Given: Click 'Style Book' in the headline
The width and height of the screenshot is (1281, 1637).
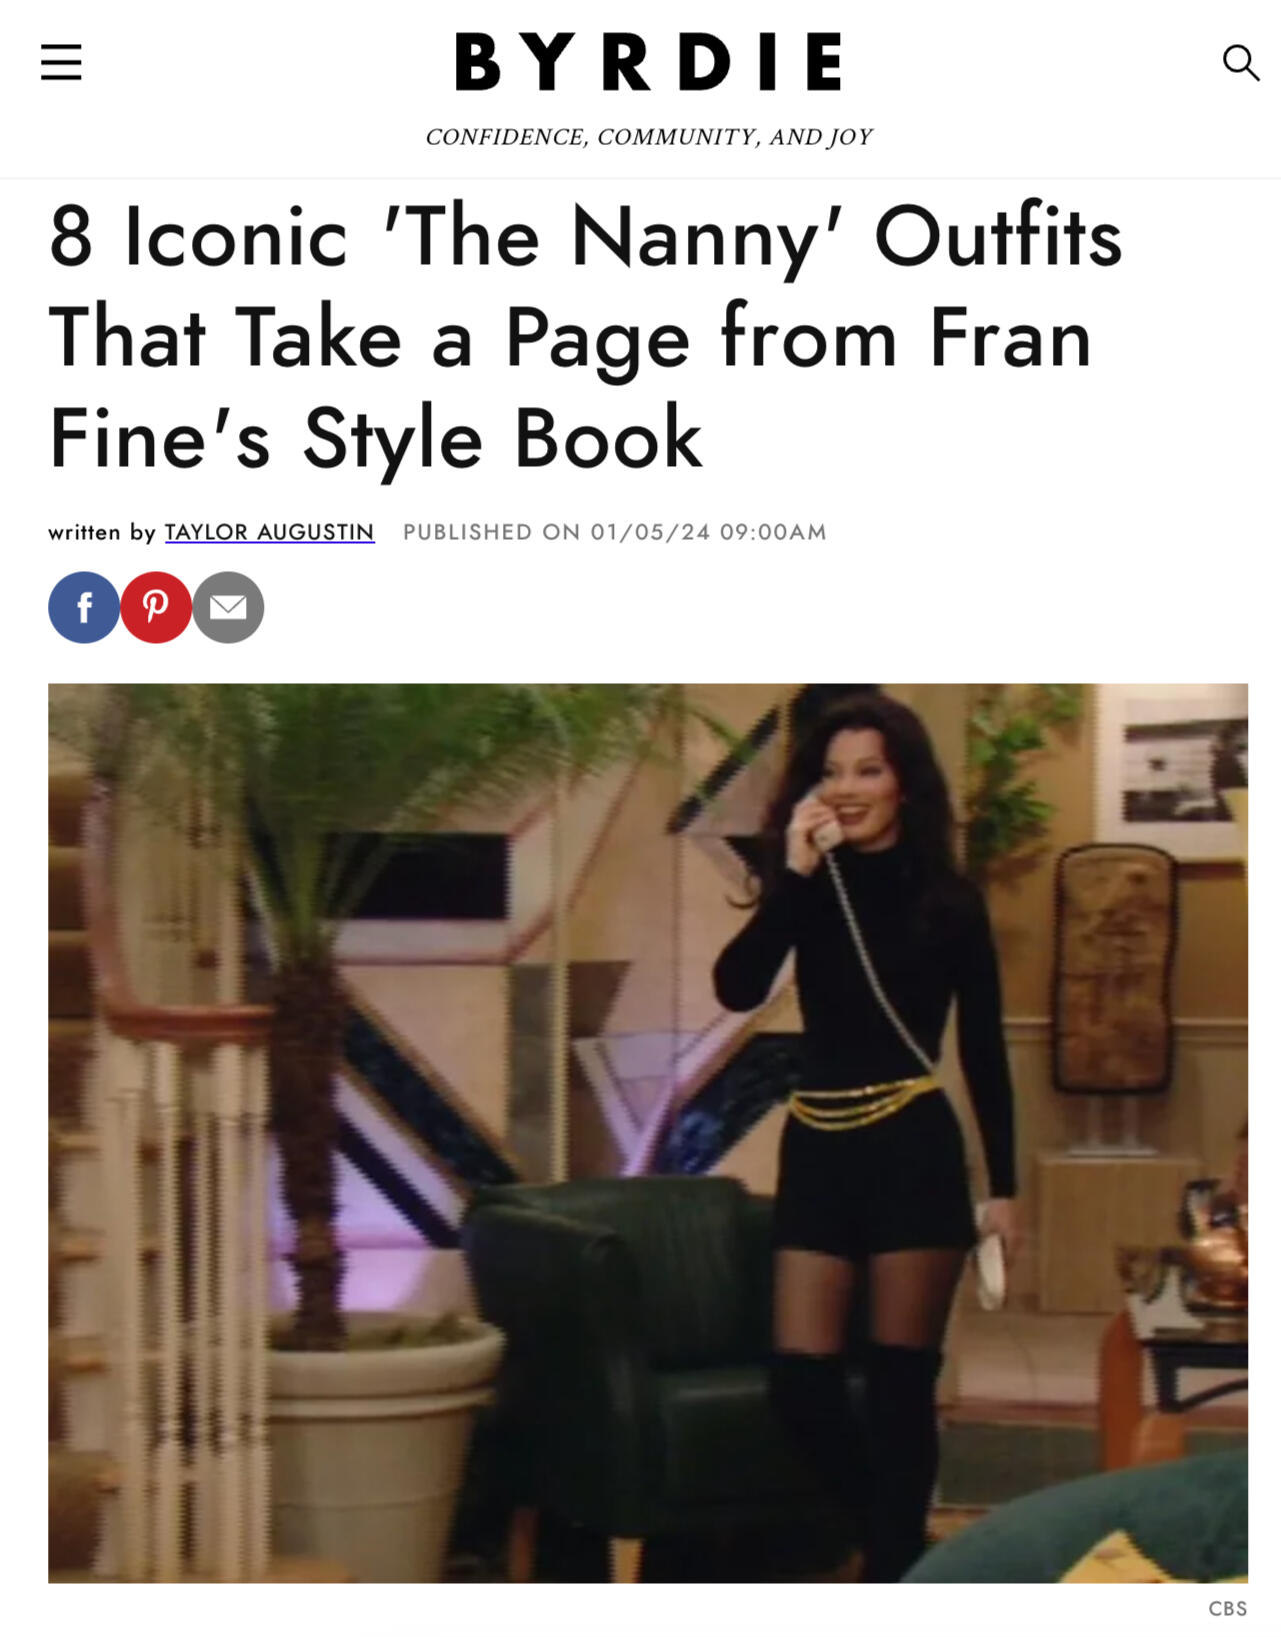Looking at the screenshot, I should pyautogui.click(x=502, y=438).
